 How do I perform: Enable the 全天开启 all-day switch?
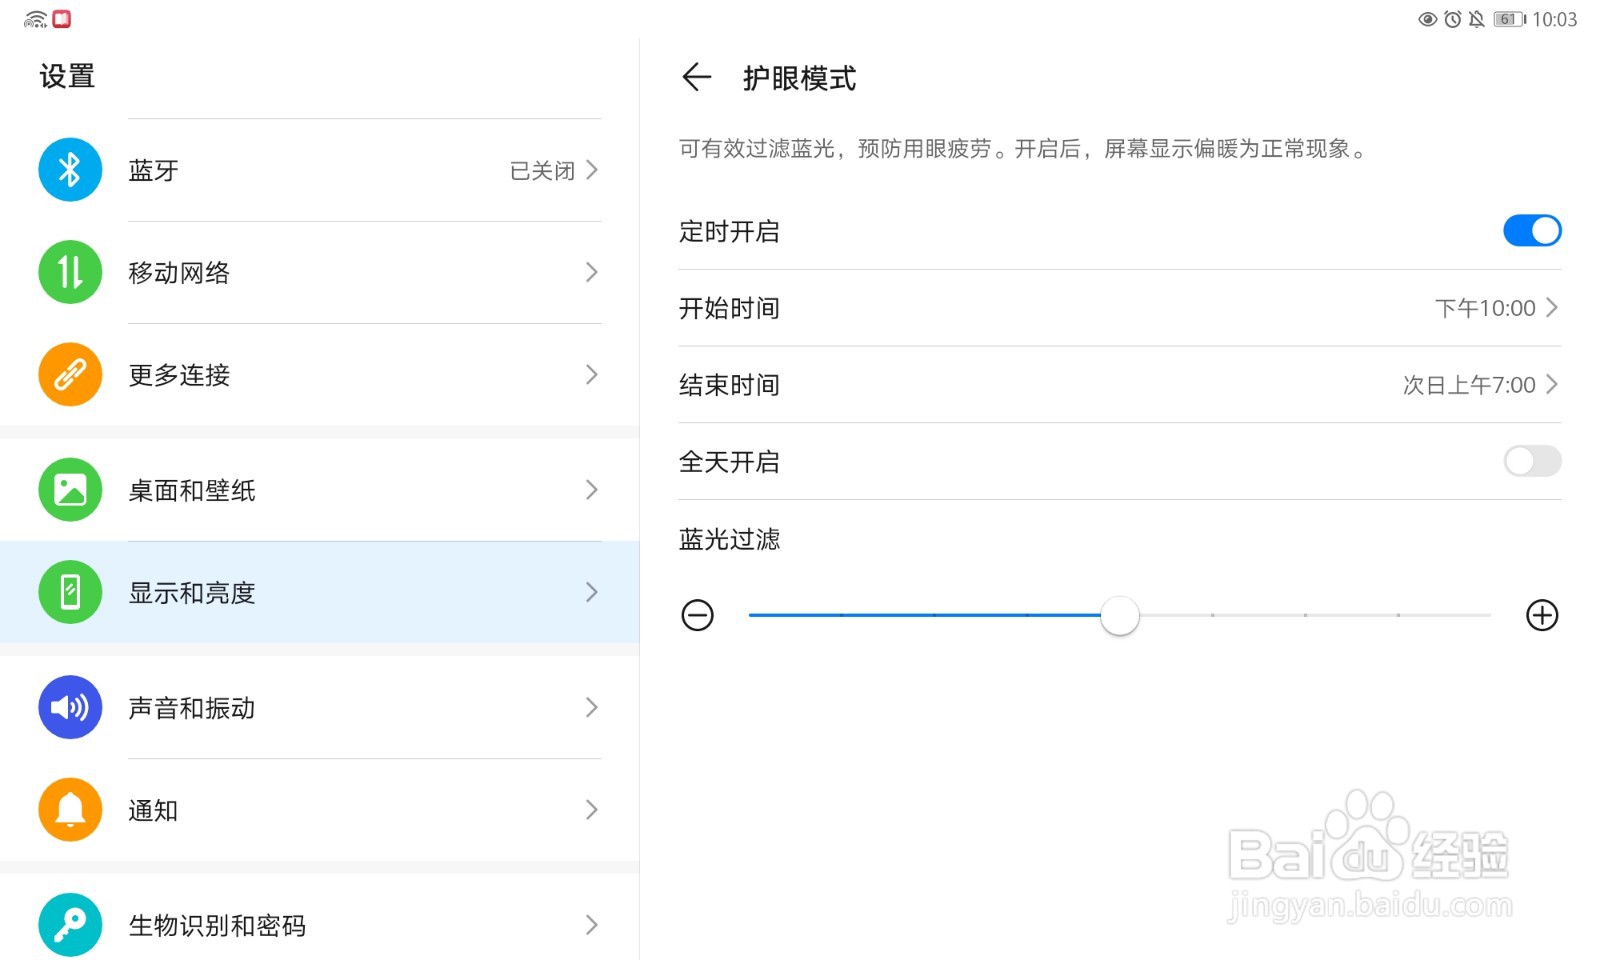1531,461
